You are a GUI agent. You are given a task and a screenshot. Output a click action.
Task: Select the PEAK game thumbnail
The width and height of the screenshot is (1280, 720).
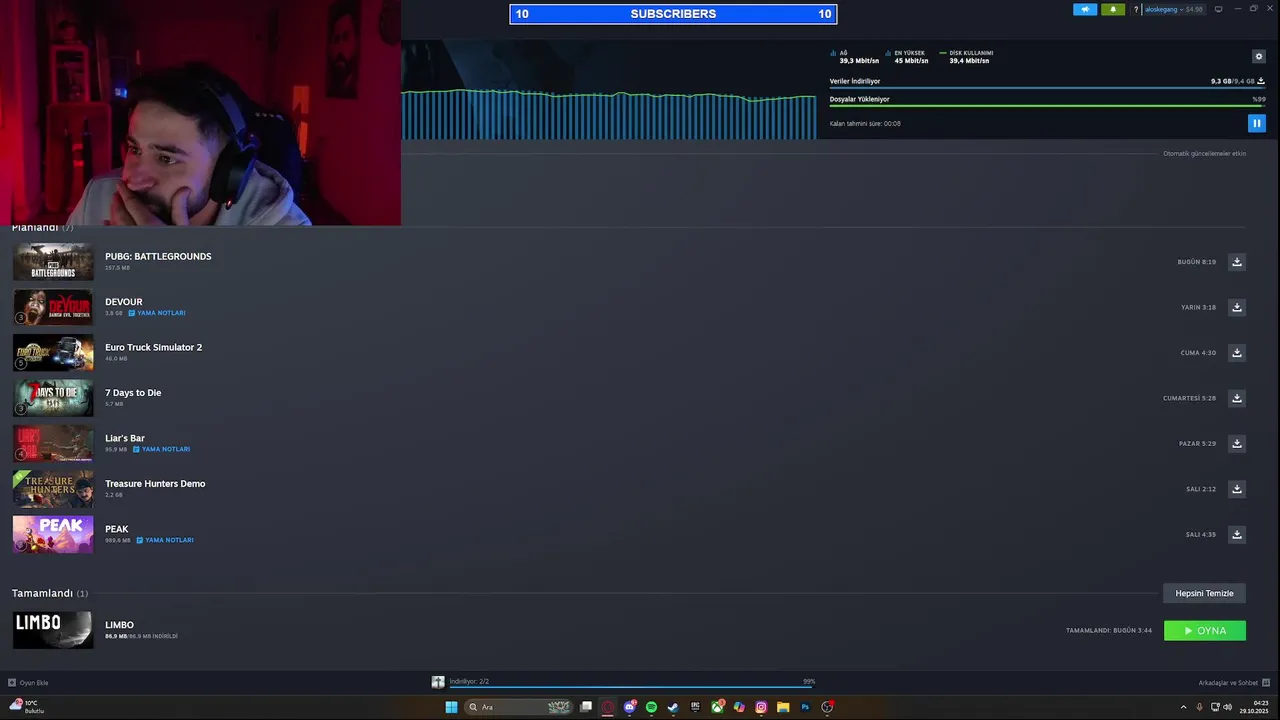[x=53, y=535]
